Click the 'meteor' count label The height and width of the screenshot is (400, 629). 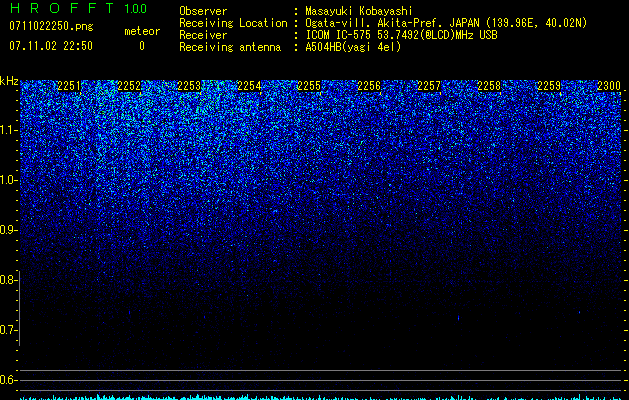point(142,31)
